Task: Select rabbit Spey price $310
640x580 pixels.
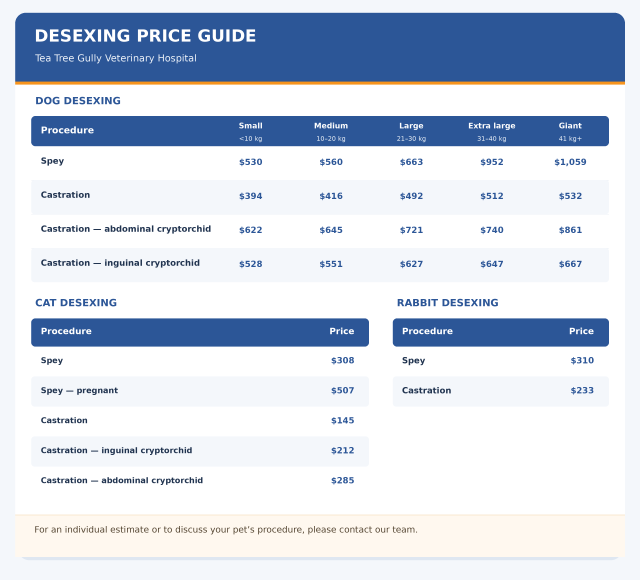Action: click(582, 360)
